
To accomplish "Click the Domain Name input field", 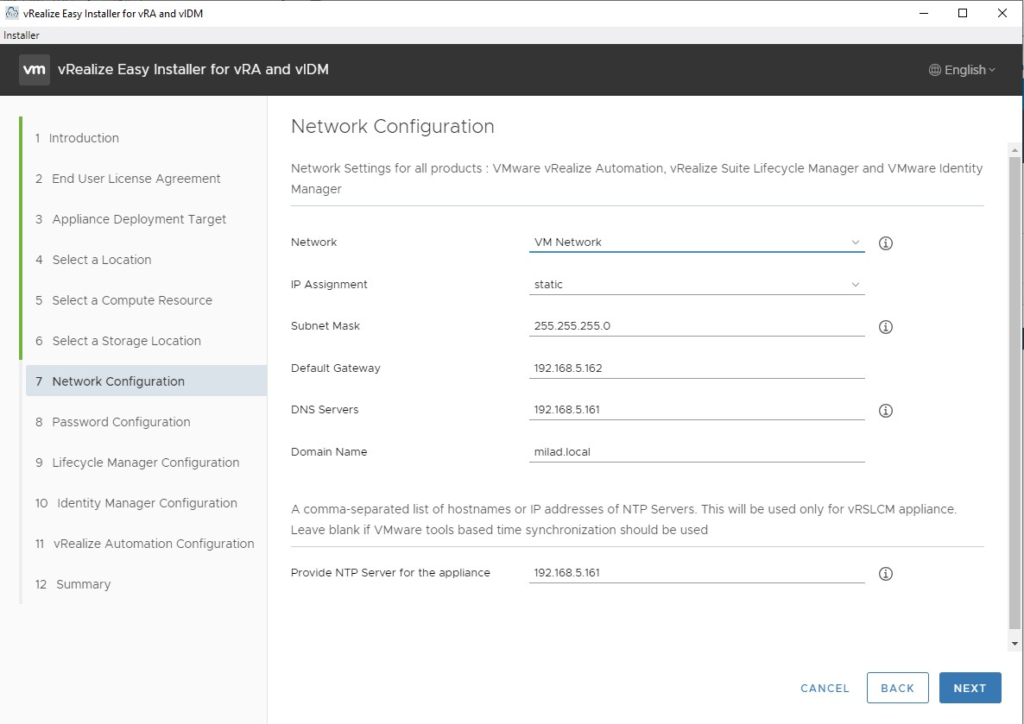I will (697, 452).
